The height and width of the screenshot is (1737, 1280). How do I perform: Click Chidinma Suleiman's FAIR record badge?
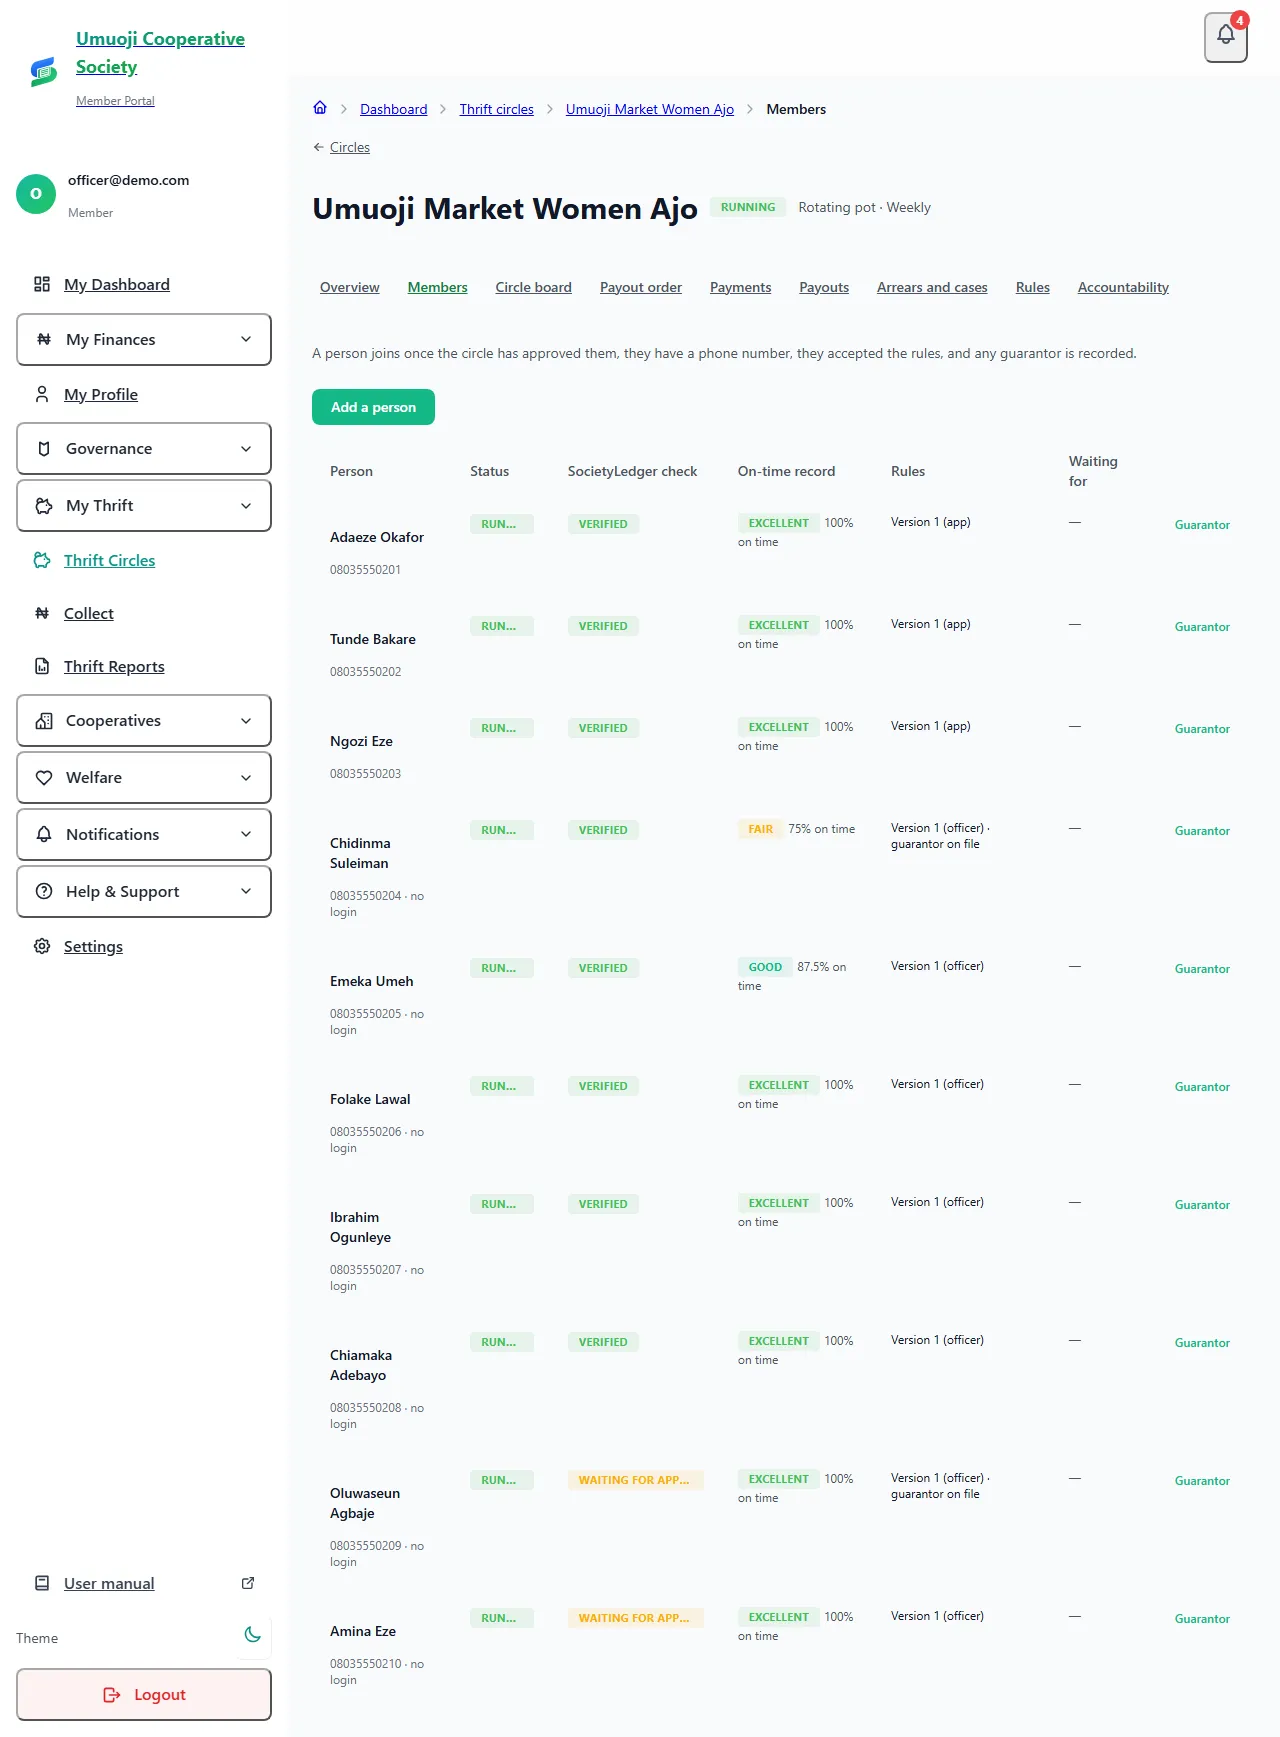coord(761,829)
